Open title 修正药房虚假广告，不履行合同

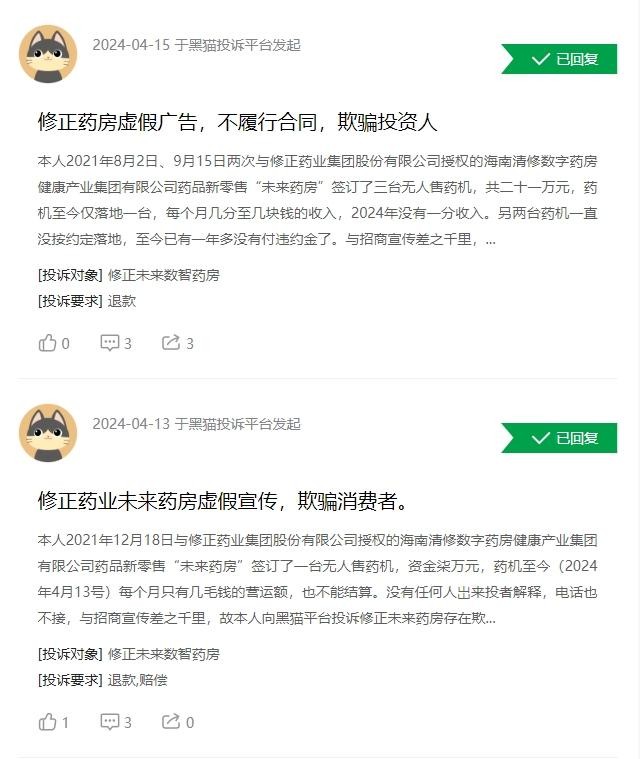237,122
